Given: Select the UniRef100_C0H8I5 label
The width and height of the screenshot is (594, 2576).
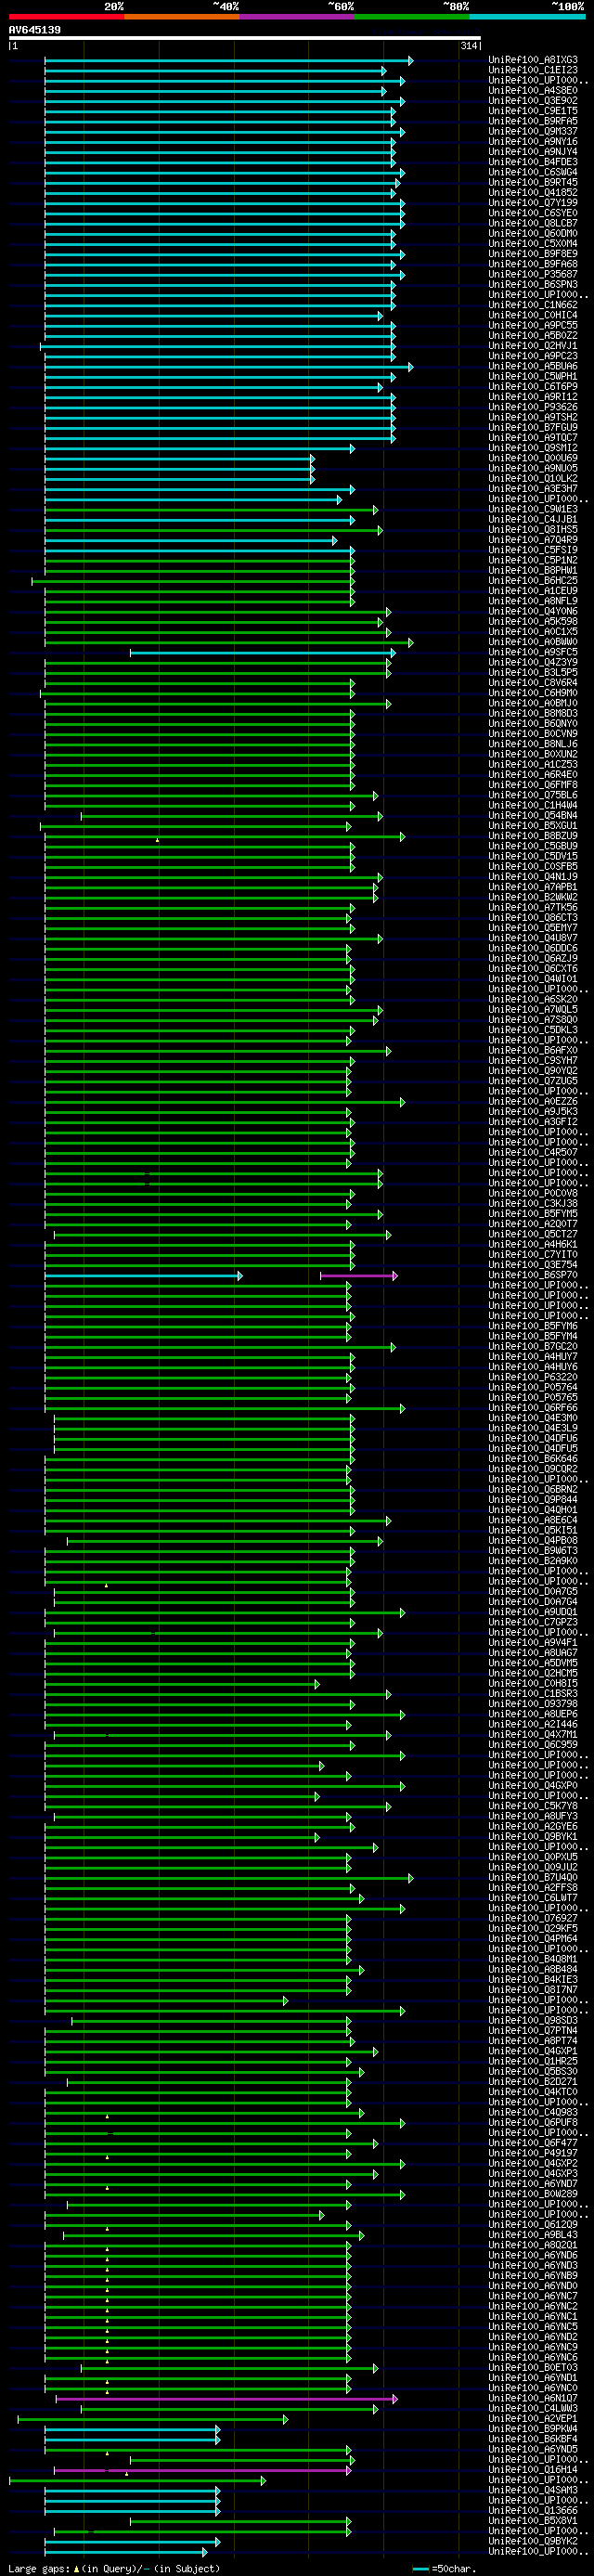Looking at the screenshot, I should tap(533, 1683).
